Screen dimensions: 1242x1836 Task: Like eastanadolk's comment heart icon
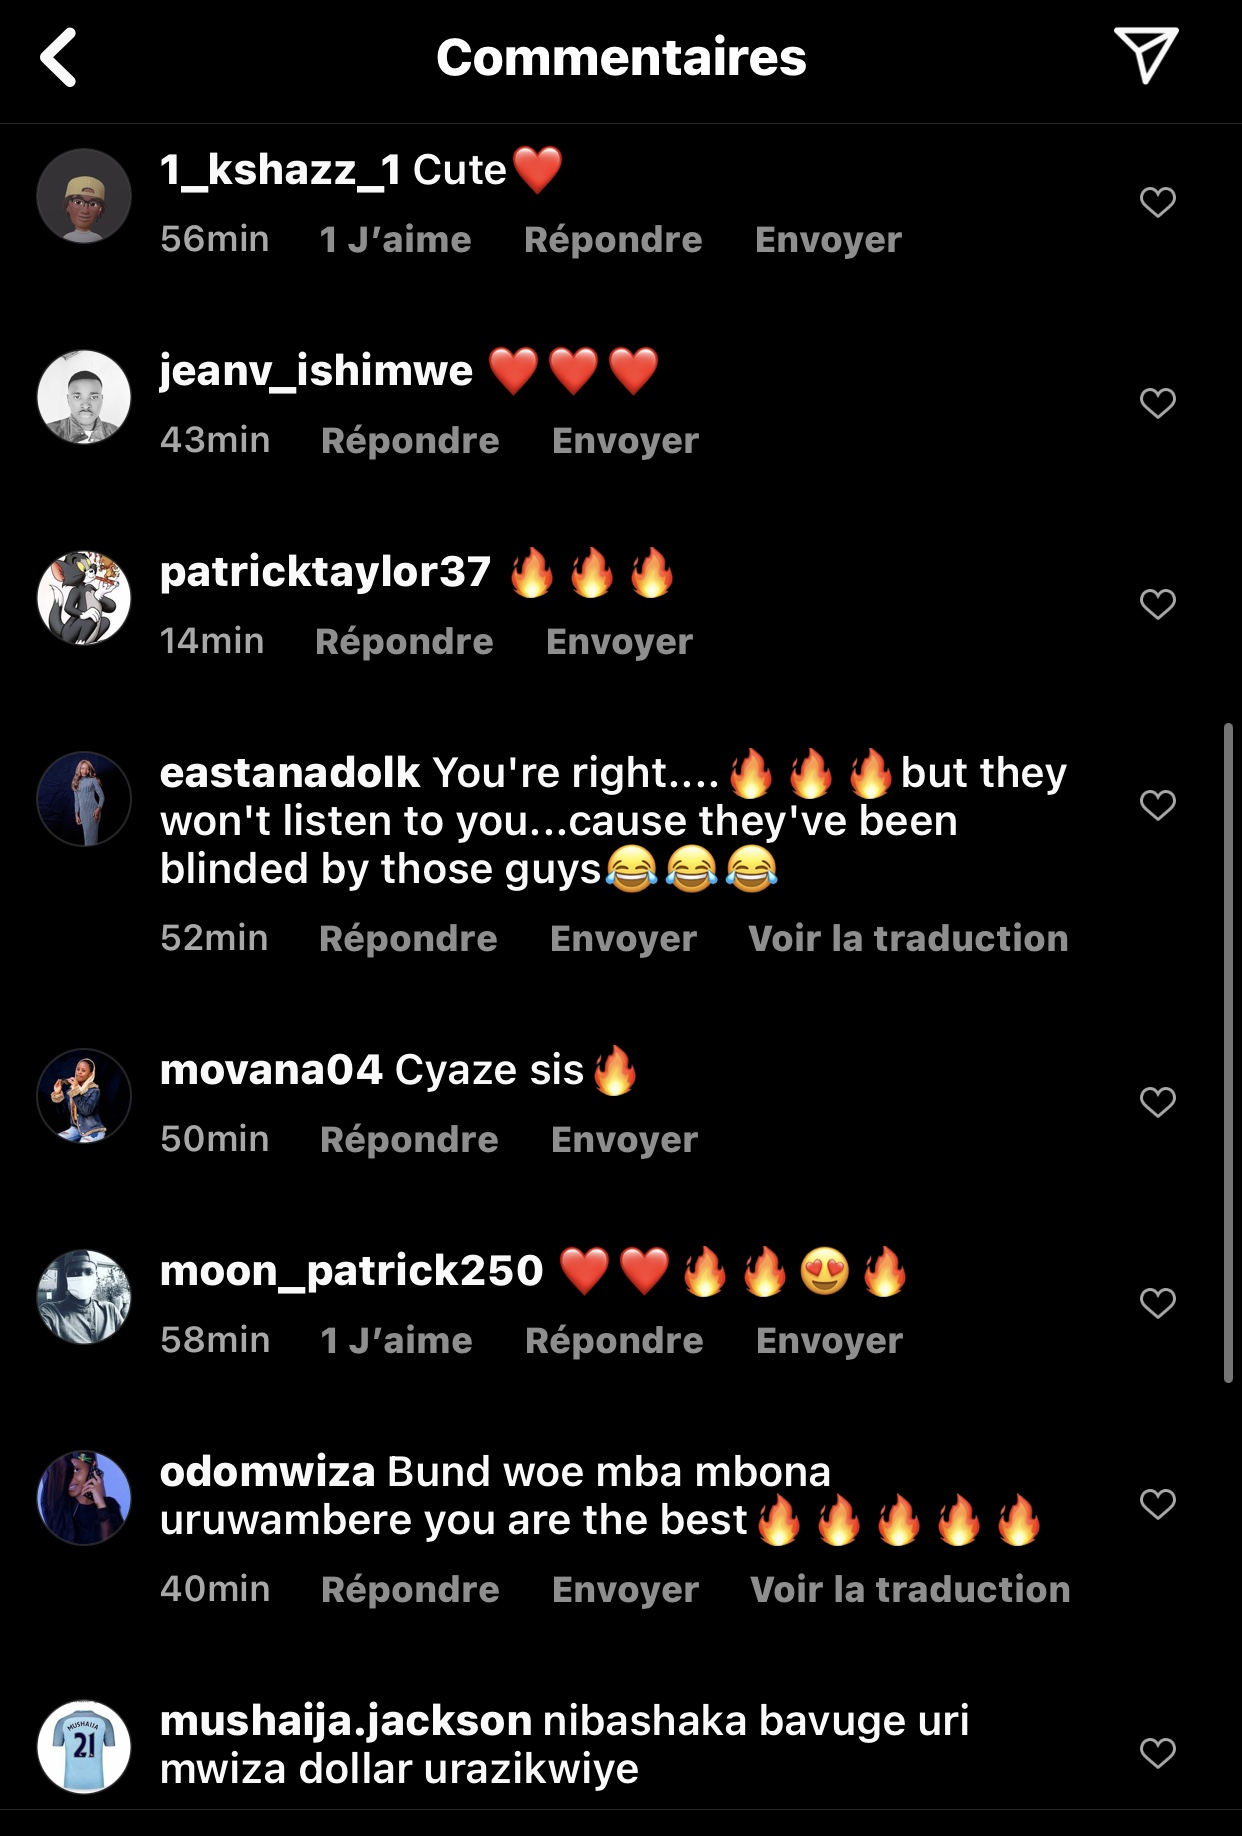point(1157,805)
